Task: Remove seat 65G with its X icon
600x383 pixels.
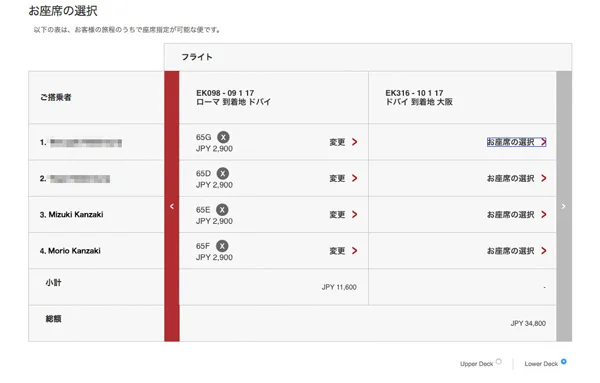Action: (223, 137)
